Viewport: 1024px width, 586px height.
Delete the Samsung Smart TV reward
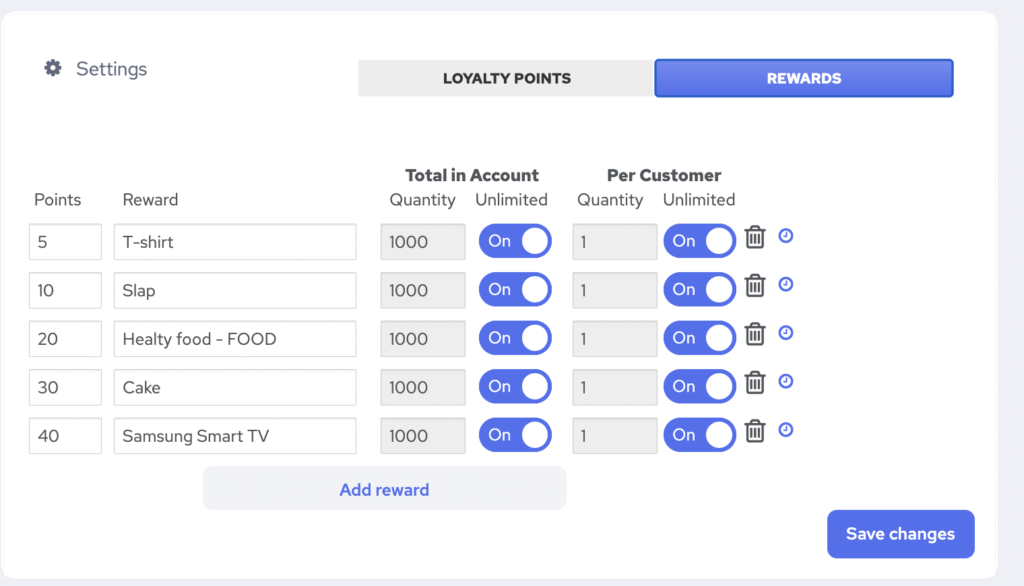coord(755,432)
